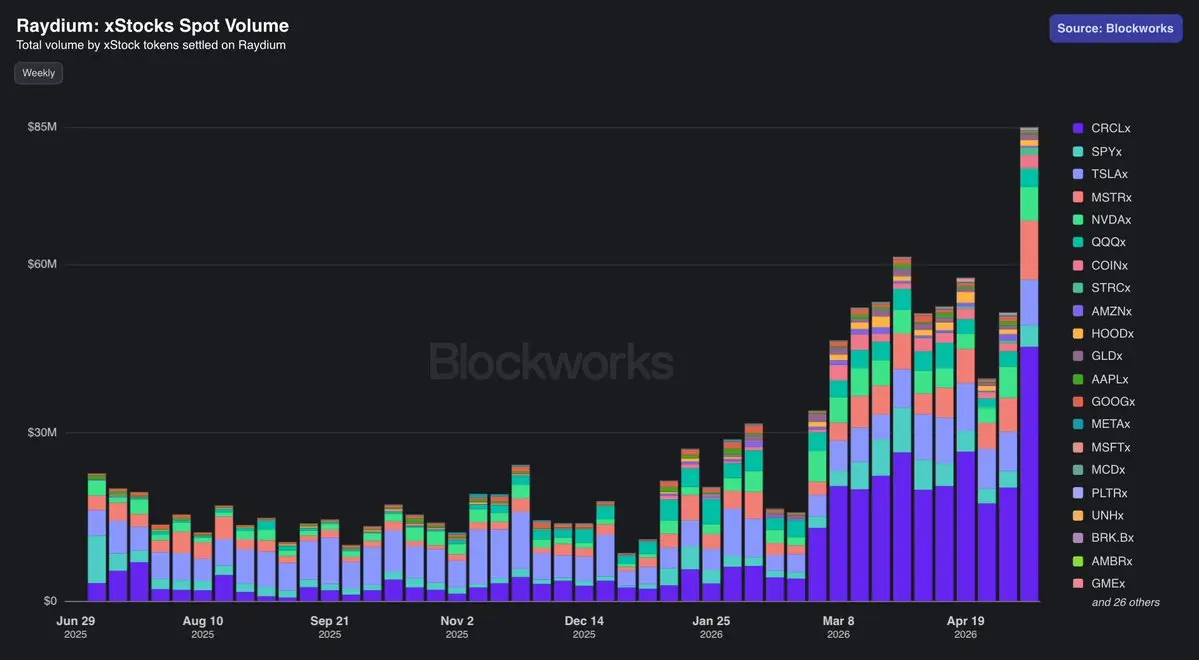1199x660 pixels.
Task: Select the PLTRx legend entry
Action: click(1100, 493)
